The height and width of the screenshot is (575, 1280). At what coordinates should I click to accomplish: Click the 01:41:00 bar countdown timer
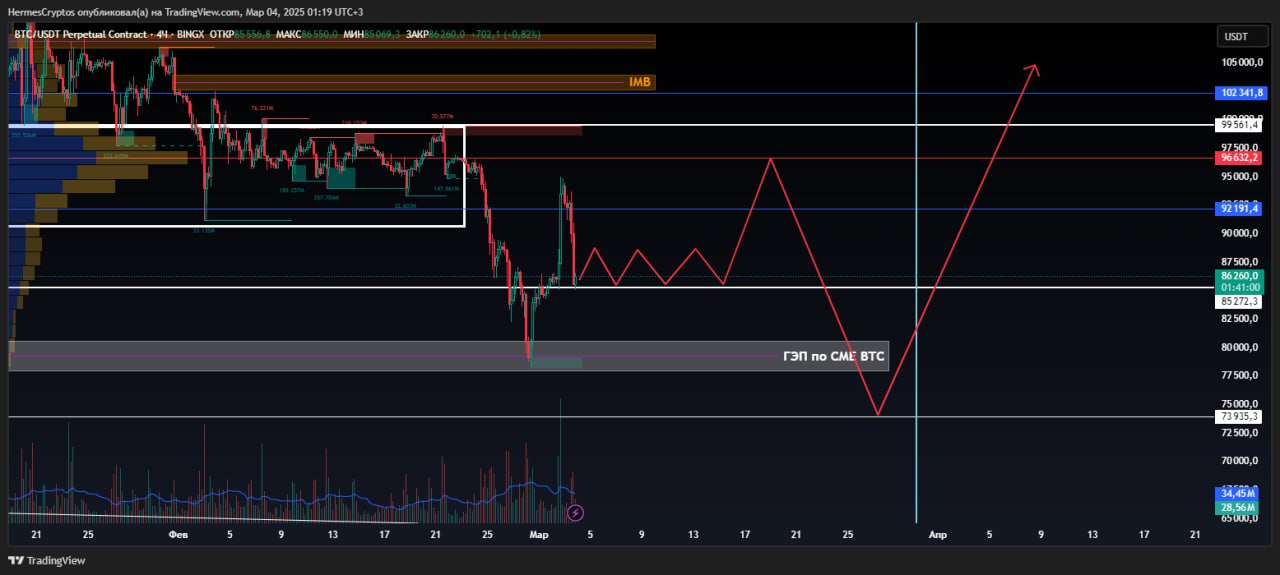click(x=1241, y=286)
